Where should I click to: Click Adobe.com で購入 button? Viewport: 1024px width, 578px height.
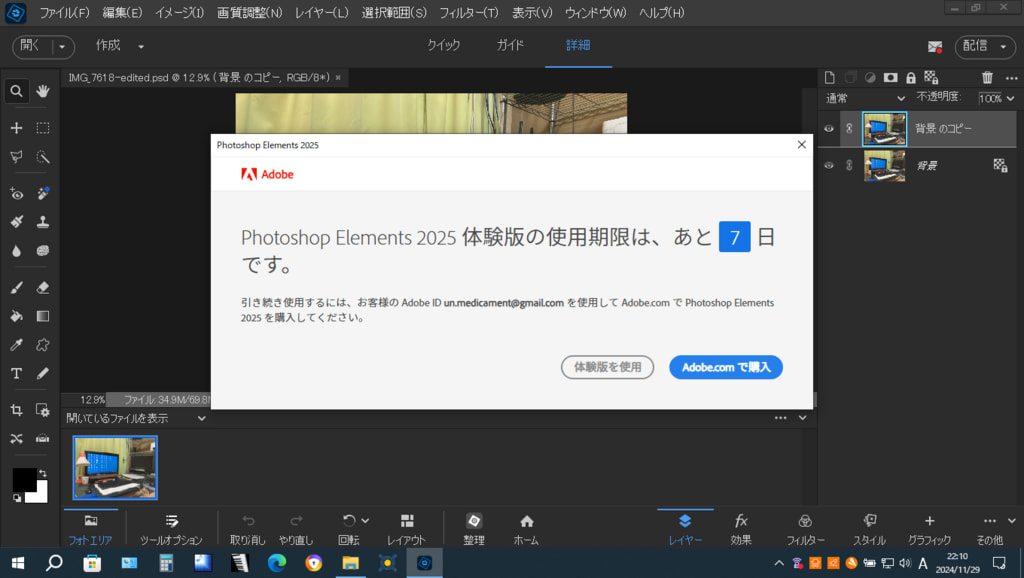pyautogui.click(x=726, y=367)
